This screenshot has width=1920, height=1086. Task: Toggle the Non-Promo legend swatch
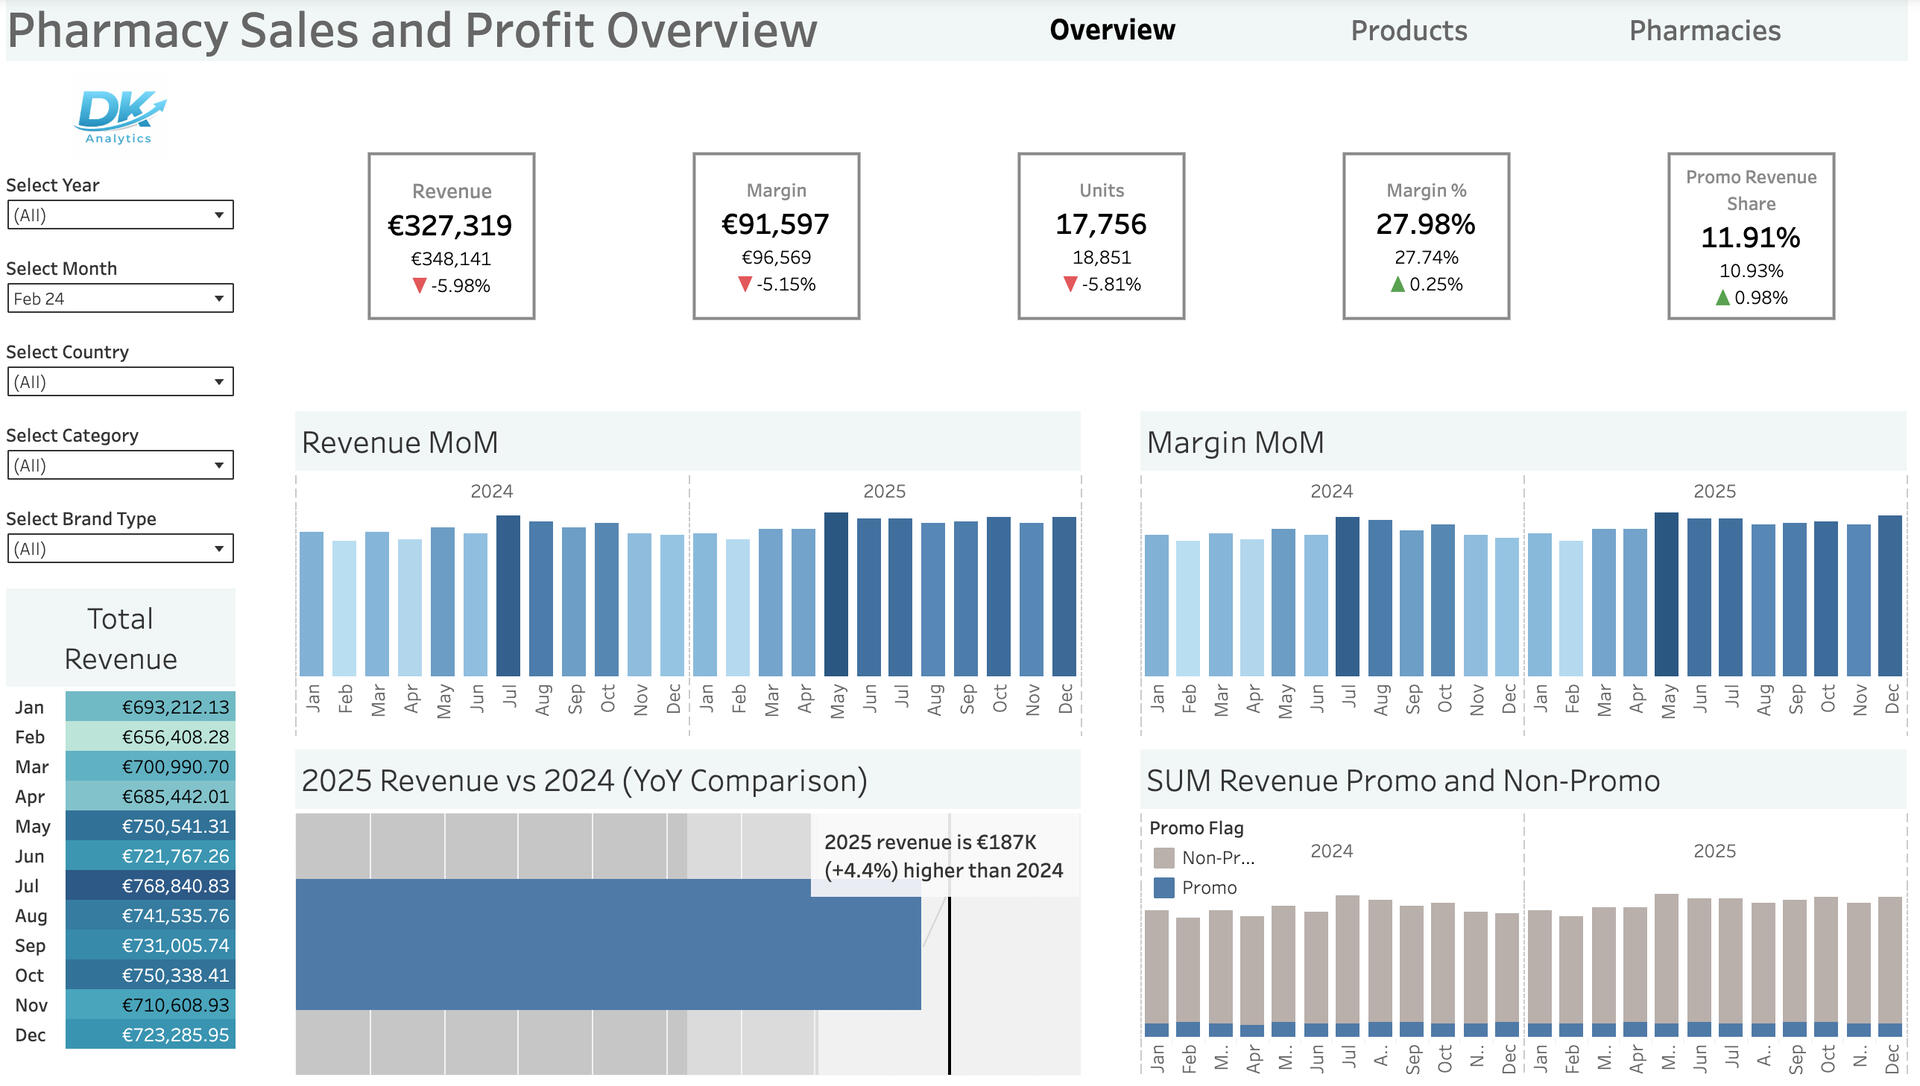coord(1163,857)
